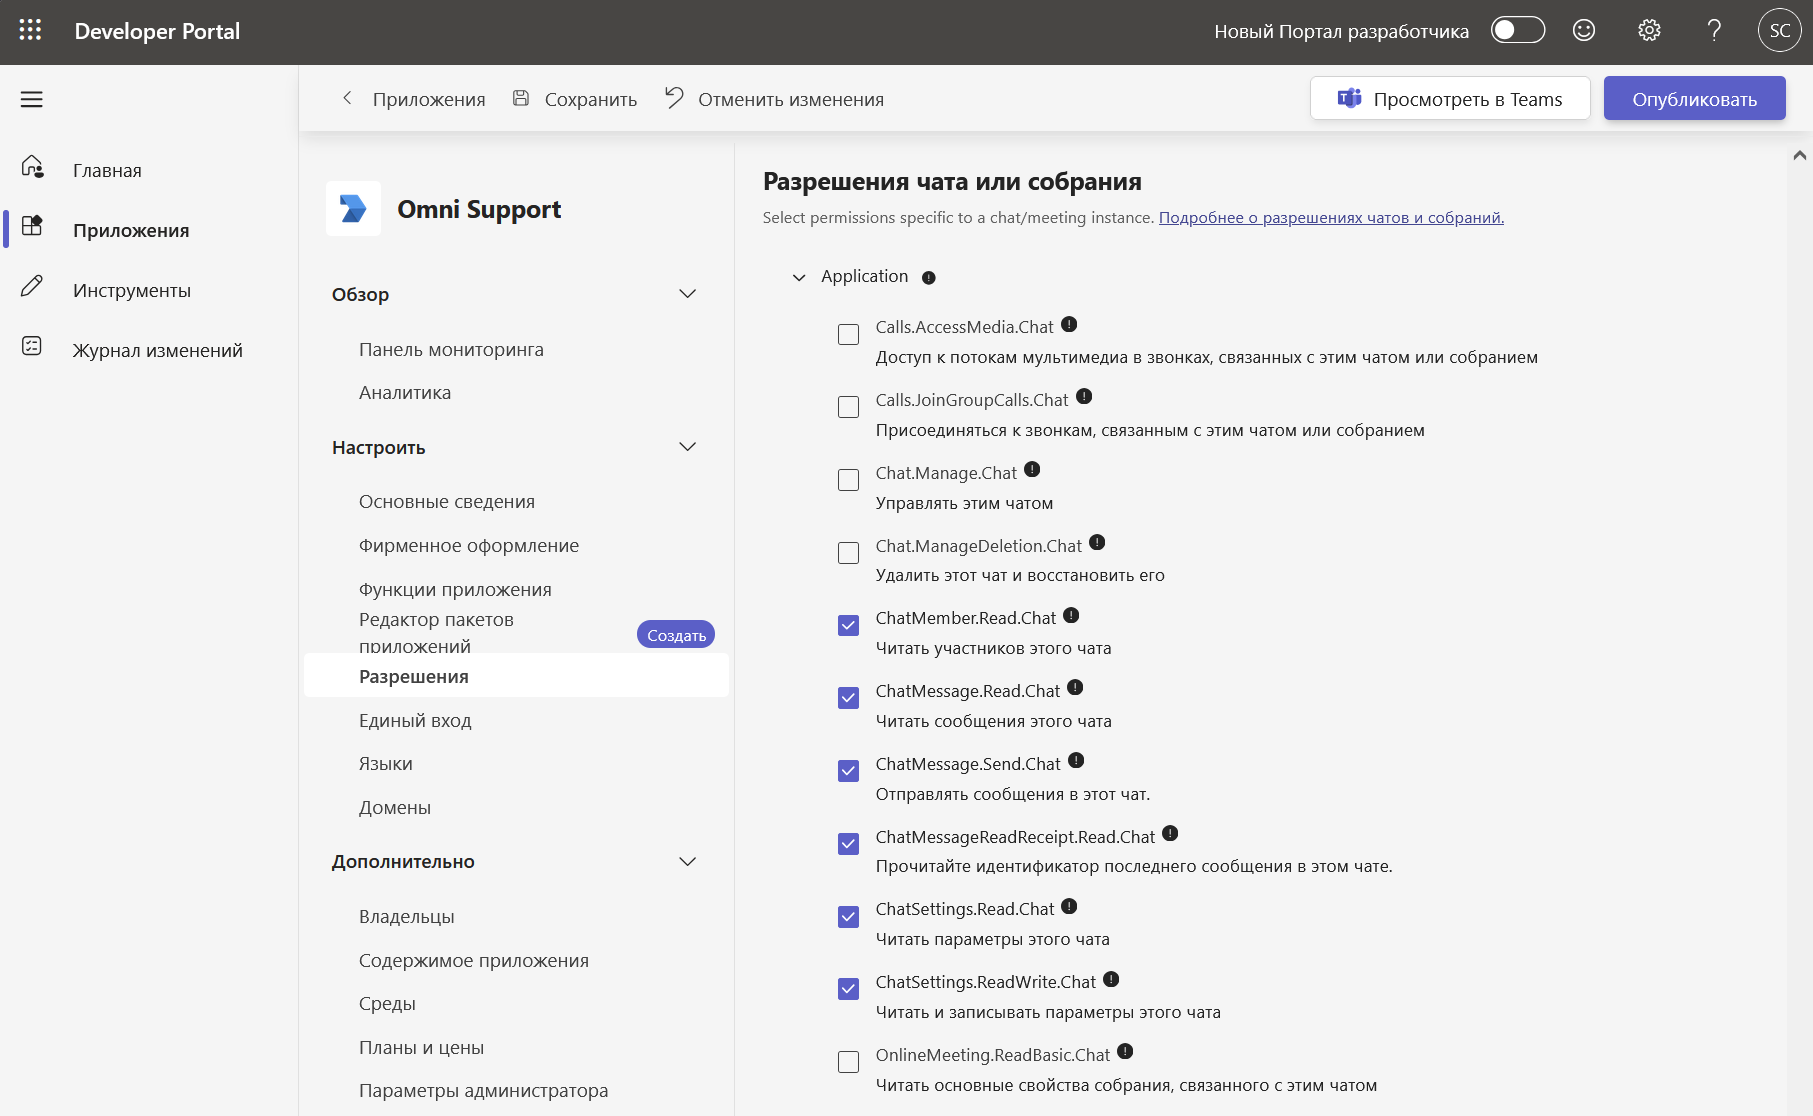Select Основные сведения in the menu
The height and width of the screenshot is (1116, 1813).
click(x=447, y=502)
